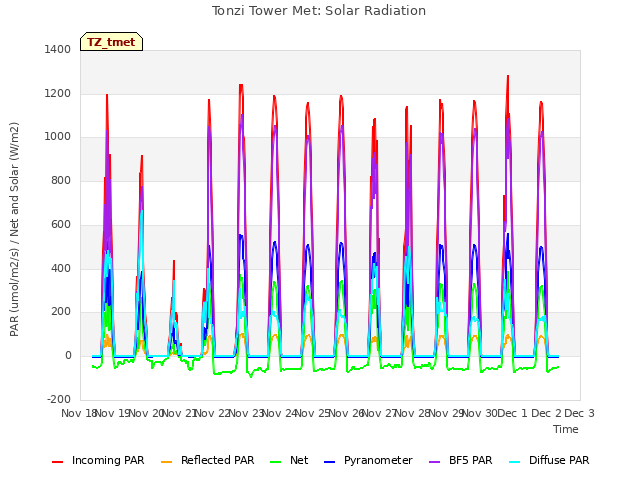This screenshot has width=640, height=480.
Task: Click the 1200 y-axis tick label
Action: [58, 93]
